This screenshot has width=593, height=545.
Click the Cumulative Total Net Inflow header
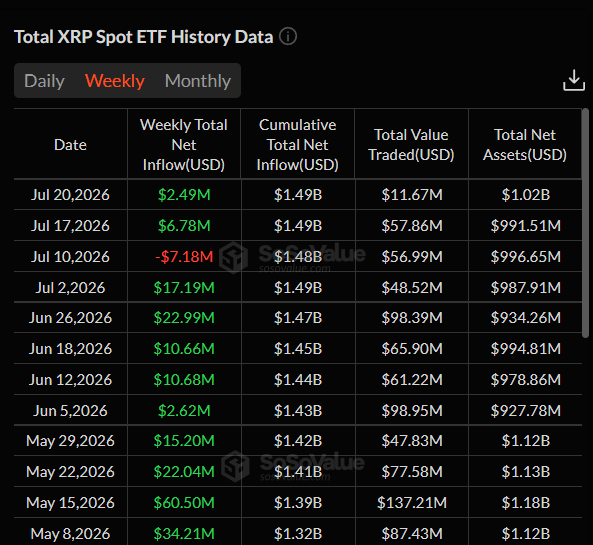pos(298,145)
